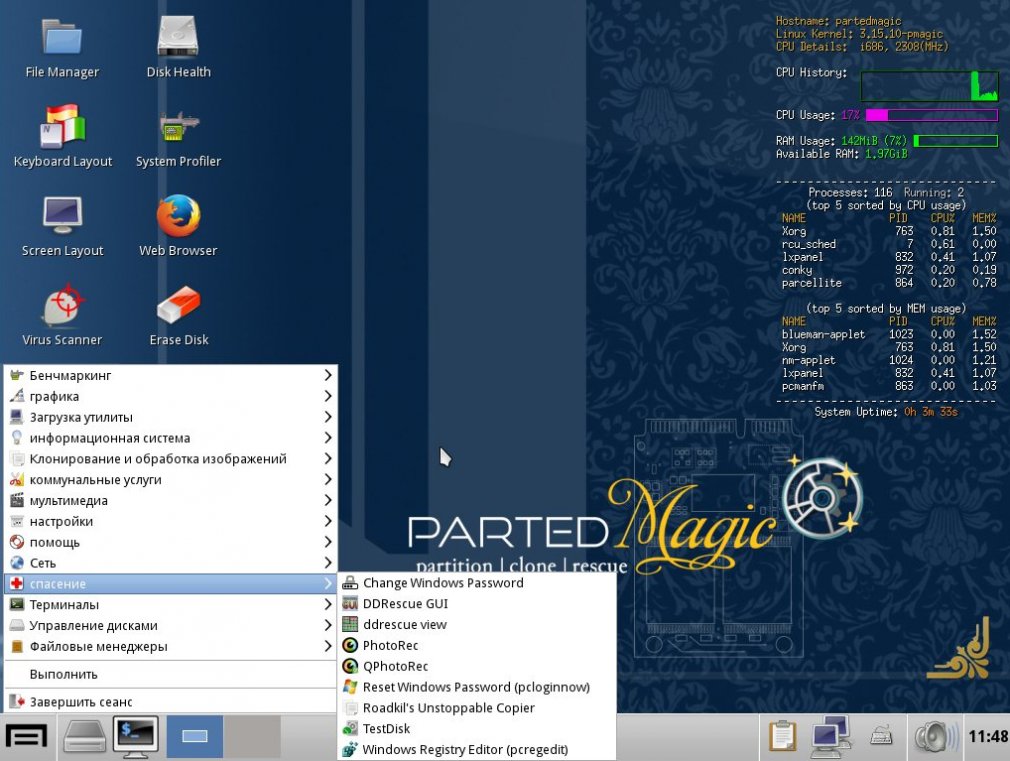Open the Файловые менеджеры menu category
The height and width of the screenshot is (761, 1010).
click(x=171, y=646)
